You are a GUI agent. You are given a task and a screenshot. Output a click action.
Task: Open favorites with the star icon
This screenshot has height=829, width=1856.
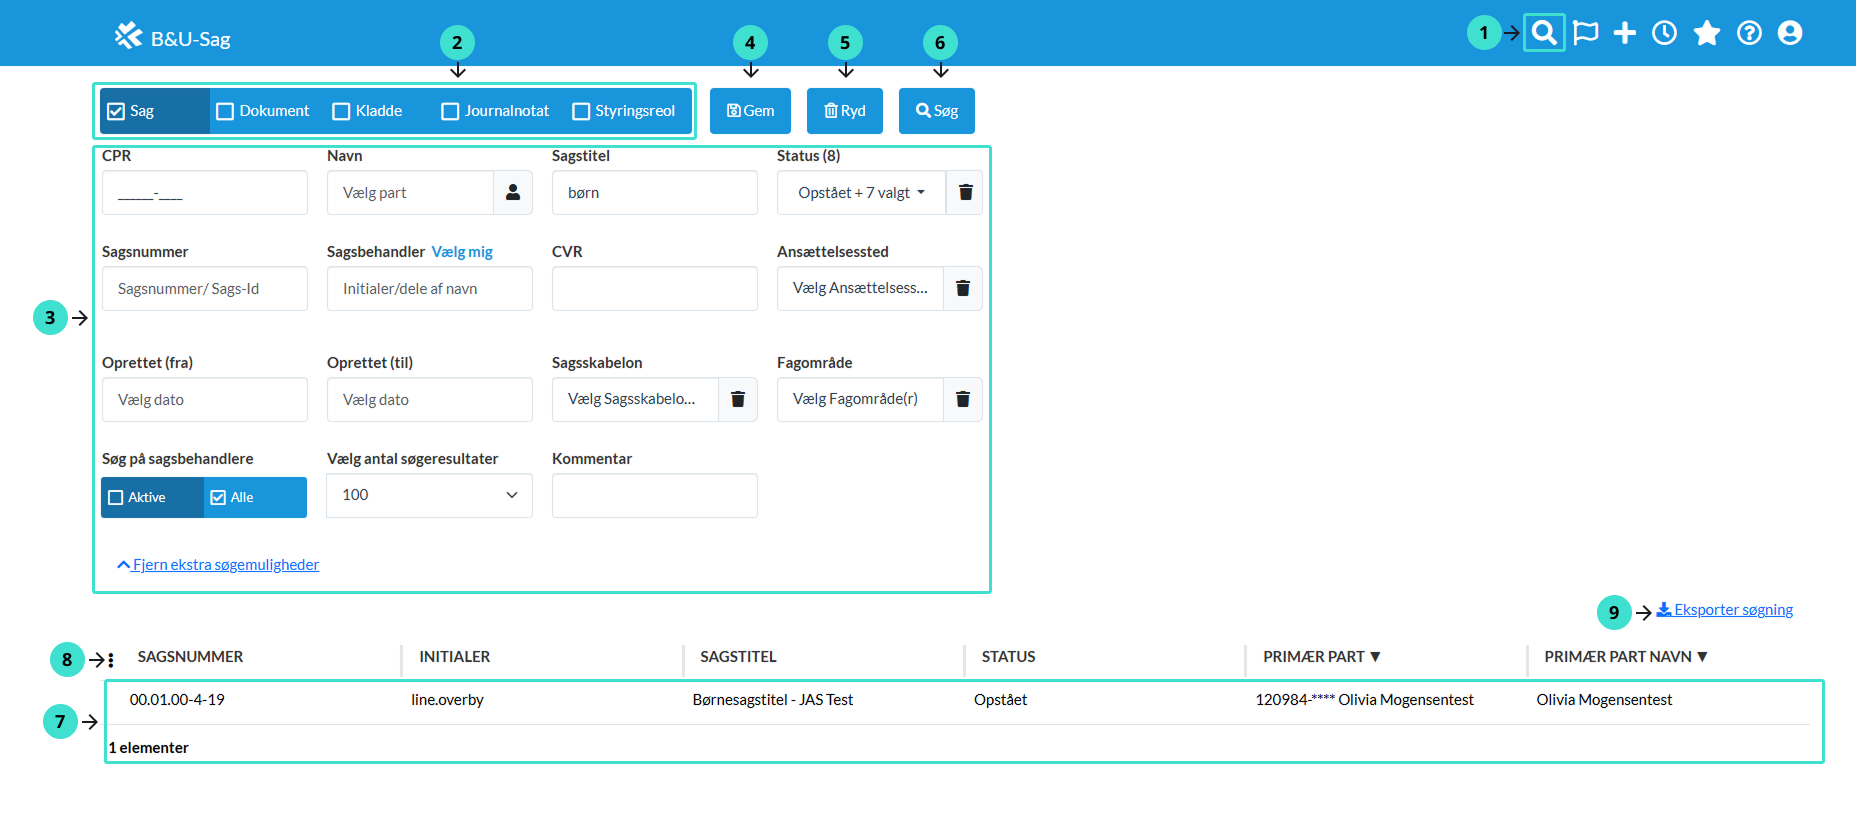pos(1707,33)
